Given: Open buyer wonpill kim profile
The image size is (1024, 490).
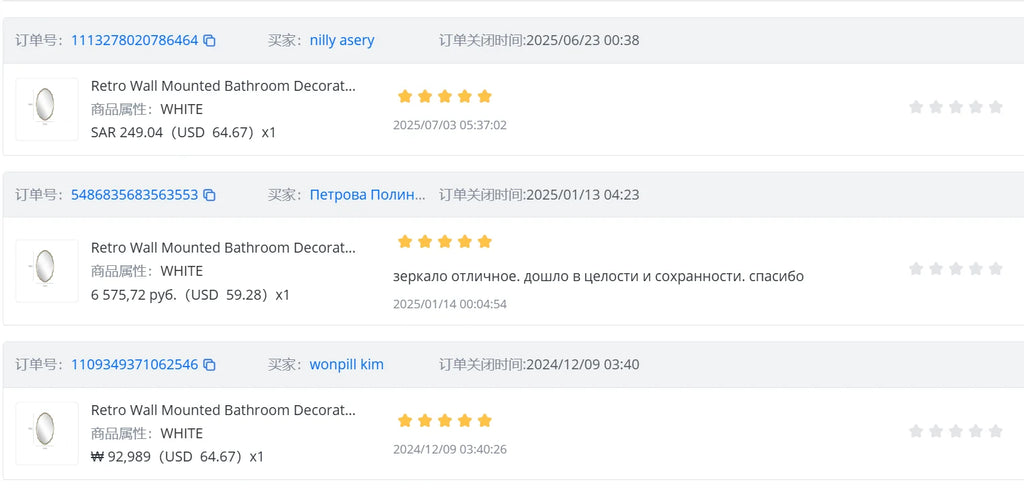Looking at the screenshot, I should pyautogui.click(x=347, y=365).
